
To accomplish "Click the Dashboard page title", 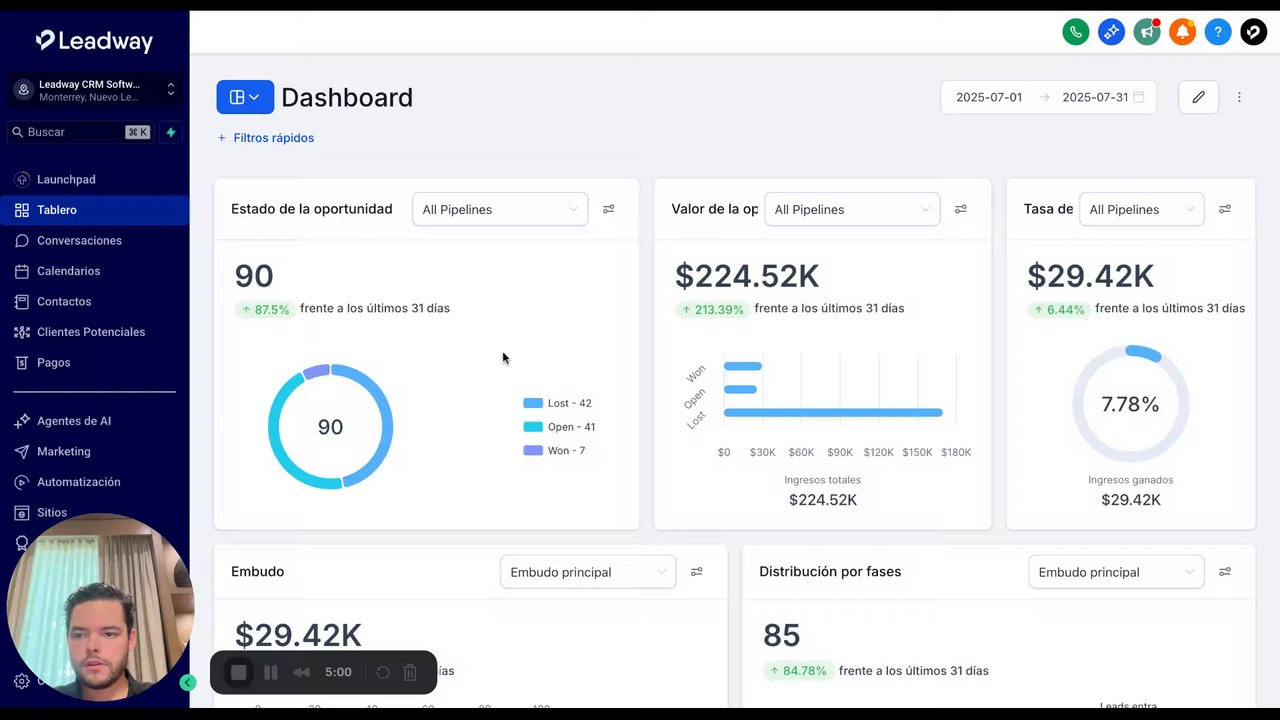I will pyautogui.click(x=347, y=97).
